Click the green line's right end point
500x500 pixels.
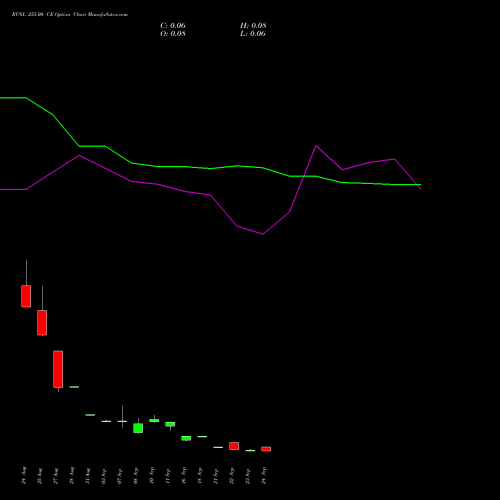point(420,184)
